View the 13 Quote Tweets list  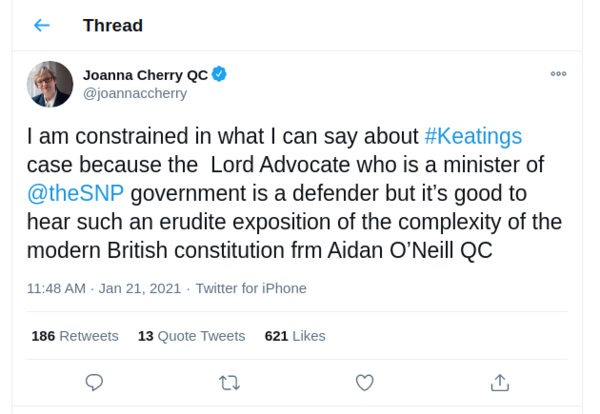[191, 336]
